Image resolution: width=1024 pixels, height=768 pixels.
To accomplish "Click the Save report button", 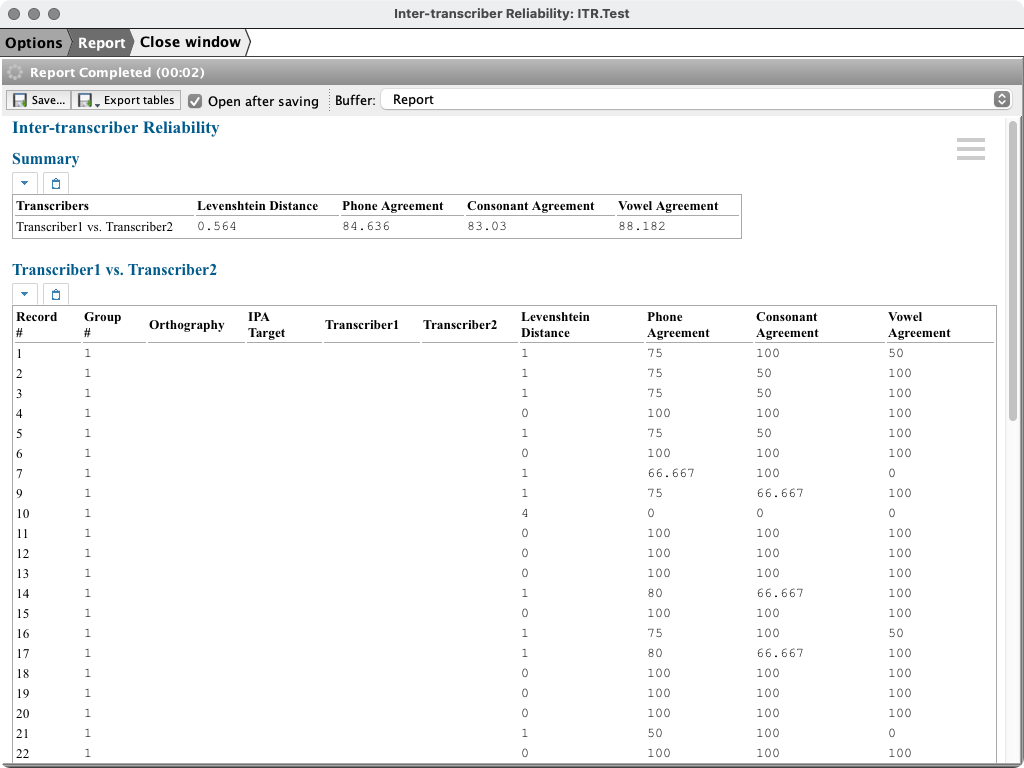I will coord(38,100).
